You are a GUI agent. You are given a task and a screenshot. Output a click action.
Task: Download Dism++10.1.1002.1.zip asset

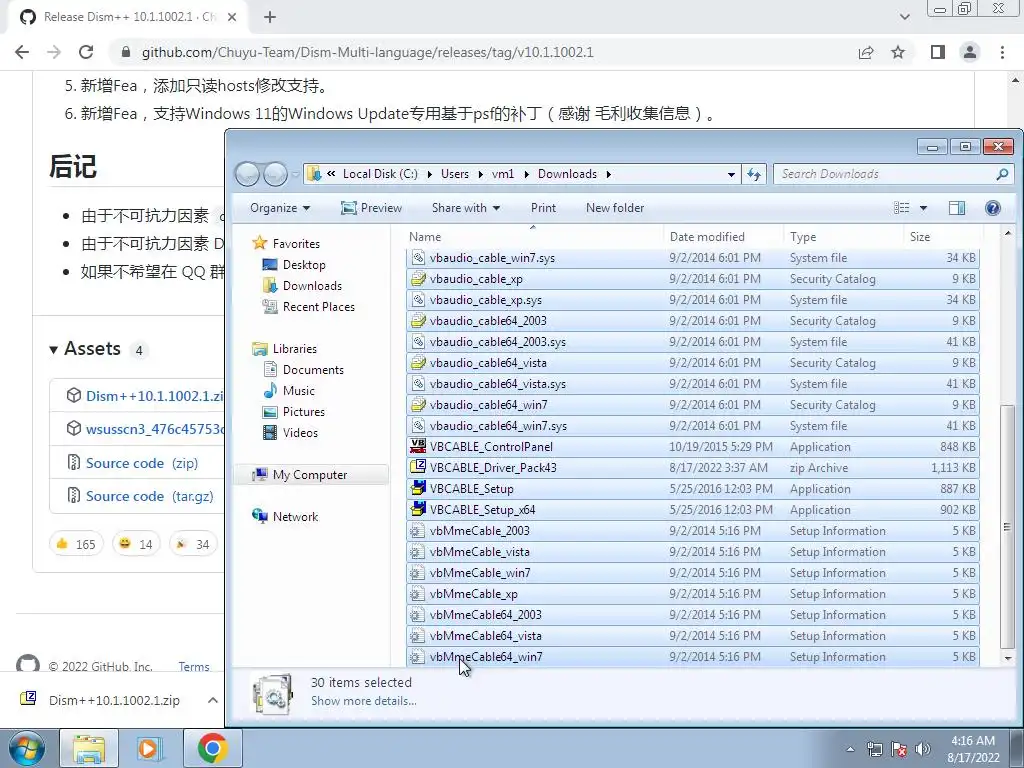pos(154,396)
